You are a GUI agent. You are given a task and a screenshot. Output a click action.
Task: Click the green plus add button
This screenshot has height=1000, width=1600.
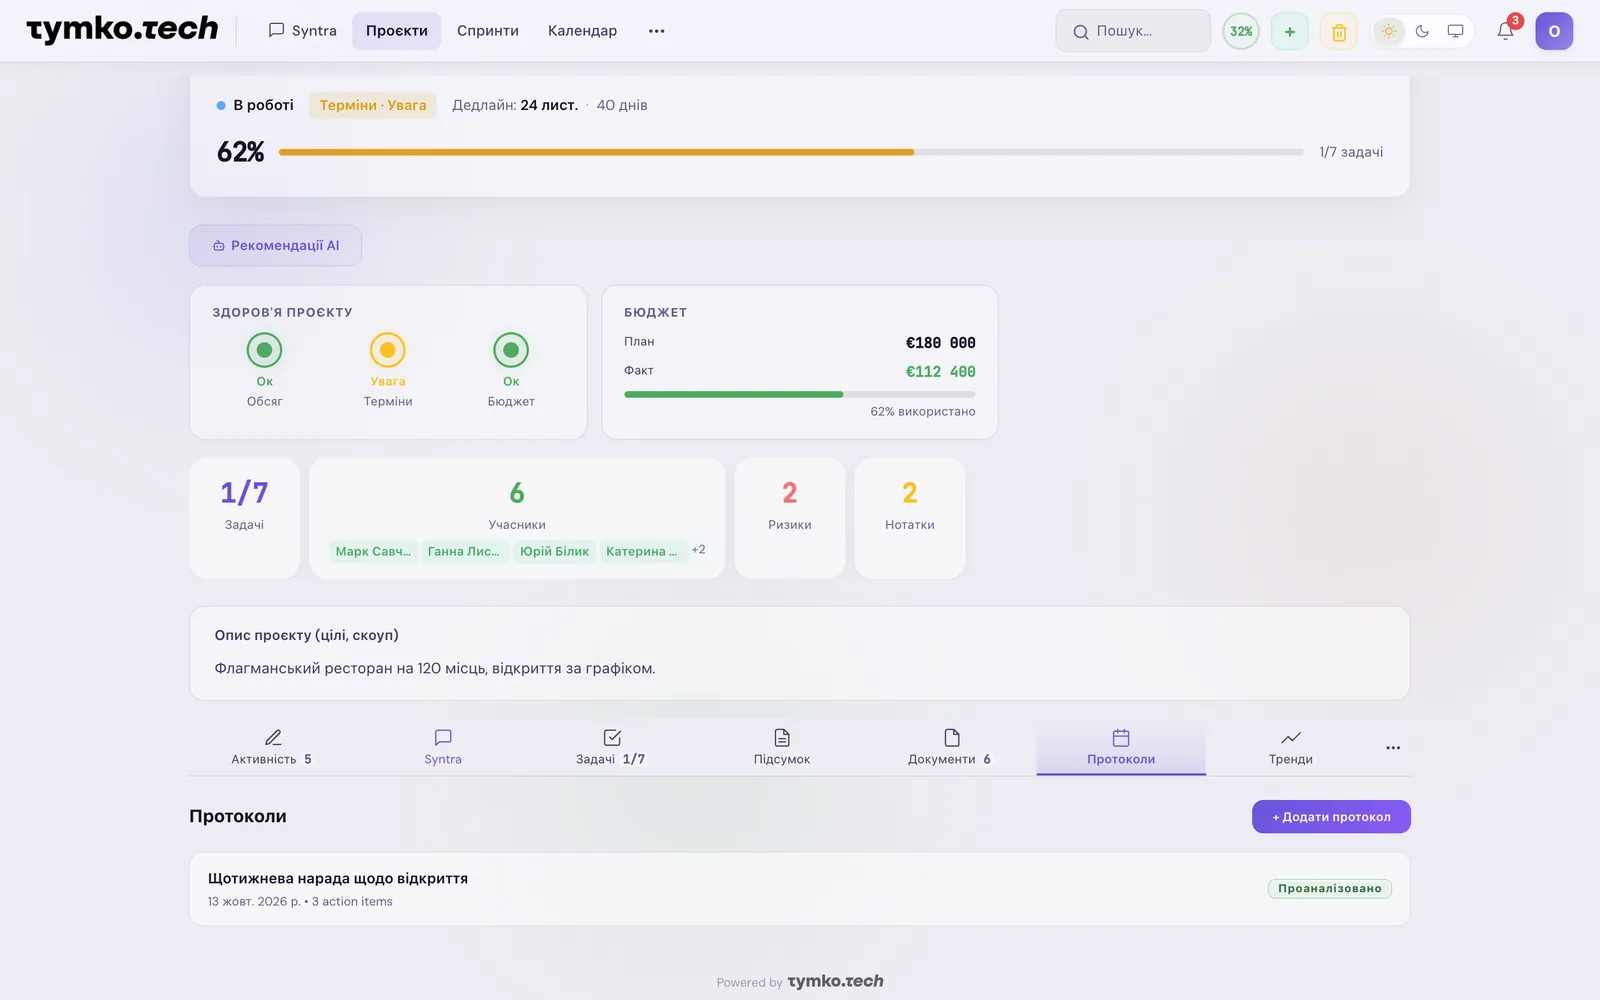[1290, 31]
